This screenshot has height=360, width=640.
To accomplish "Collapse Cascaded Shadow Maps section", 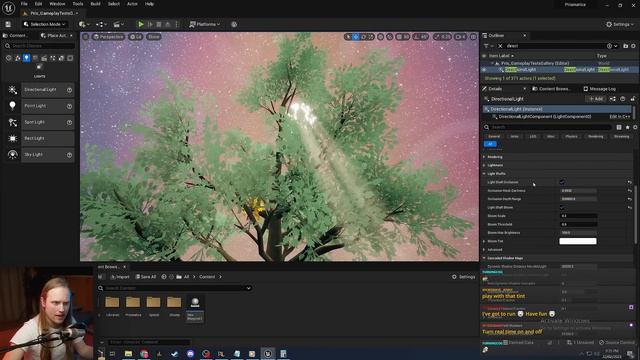I will tap(484, 258).
